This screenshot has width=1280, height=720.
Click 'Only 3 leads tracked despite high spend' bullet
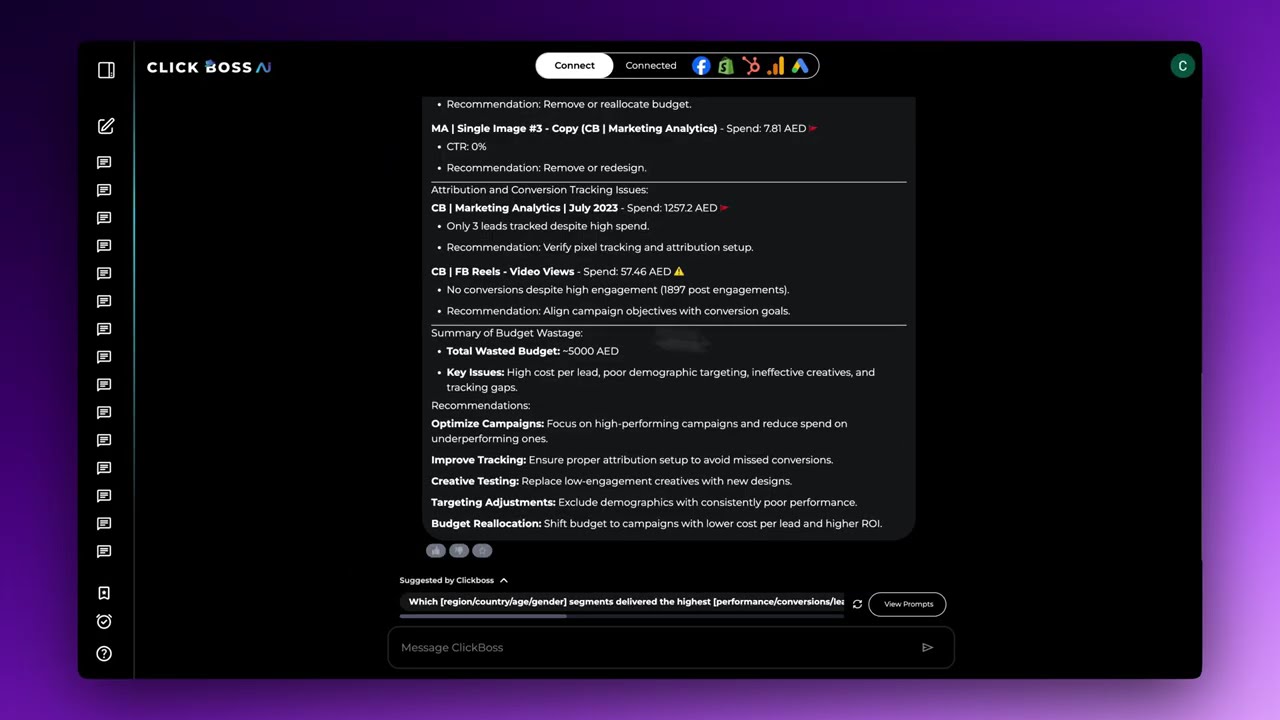click(x=547, y=226)
